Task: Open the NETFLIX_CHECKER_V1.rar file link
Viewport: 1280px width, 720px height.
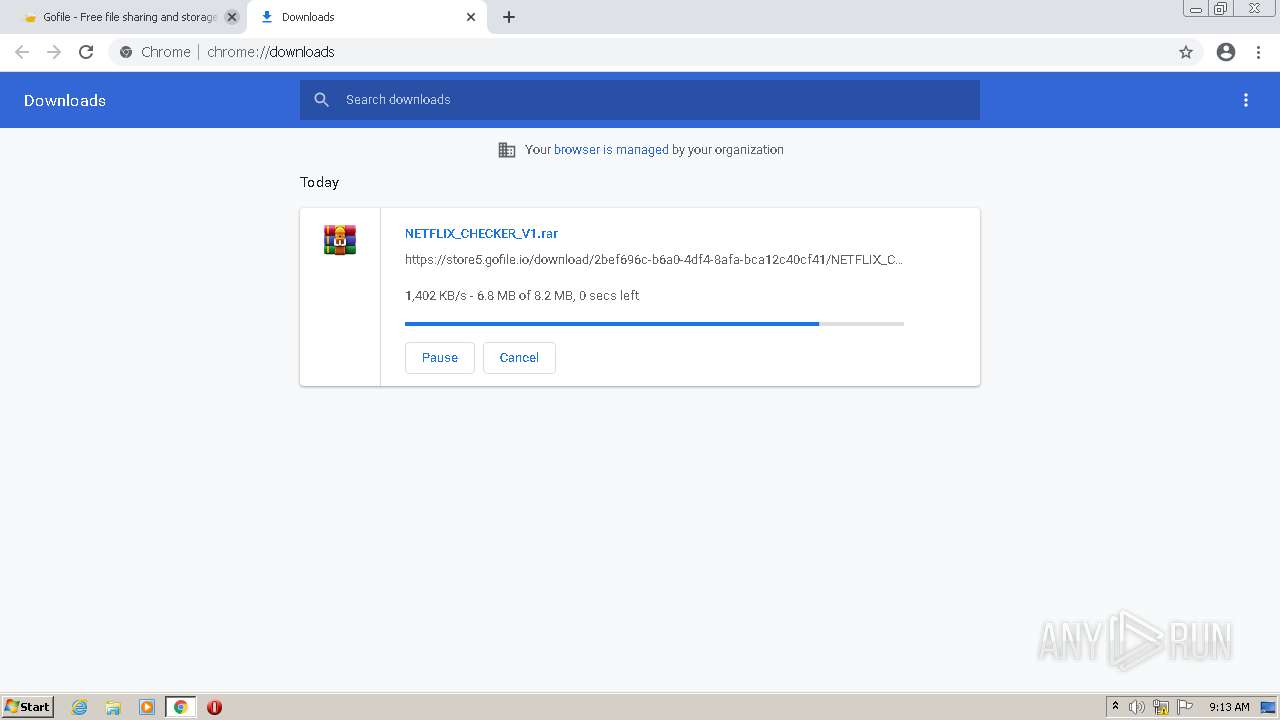Action: click(x=481, y=233)
